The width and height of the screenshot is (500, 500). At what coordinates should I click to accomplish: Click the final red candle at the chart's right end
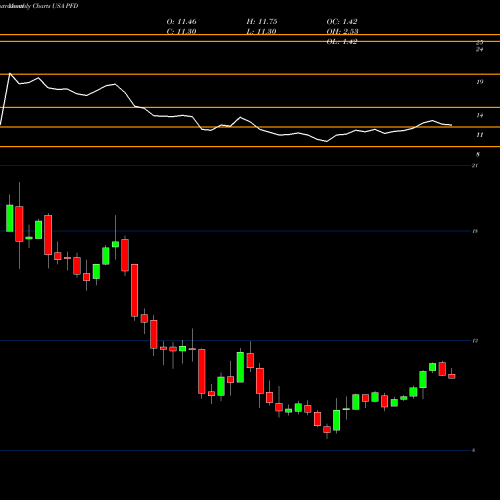tap(452, 376)
